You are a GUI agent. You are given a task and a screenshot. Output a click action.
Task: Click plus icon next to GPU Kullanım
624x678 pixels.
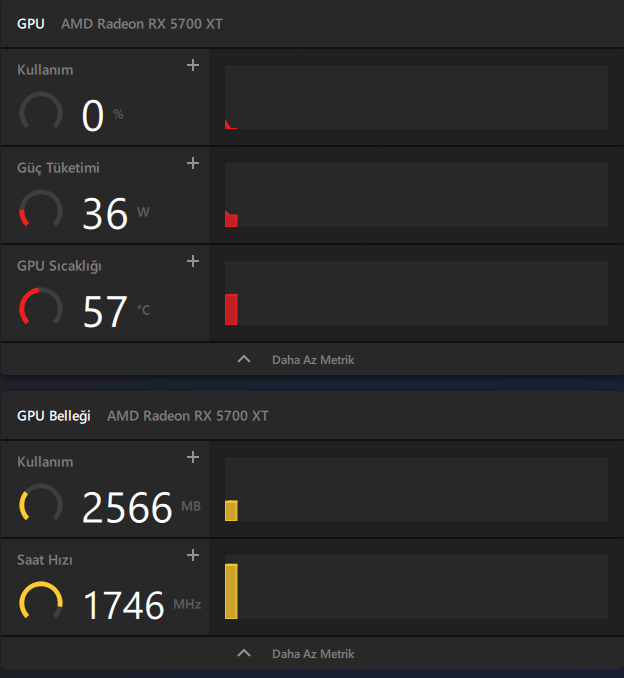[193, 66]
